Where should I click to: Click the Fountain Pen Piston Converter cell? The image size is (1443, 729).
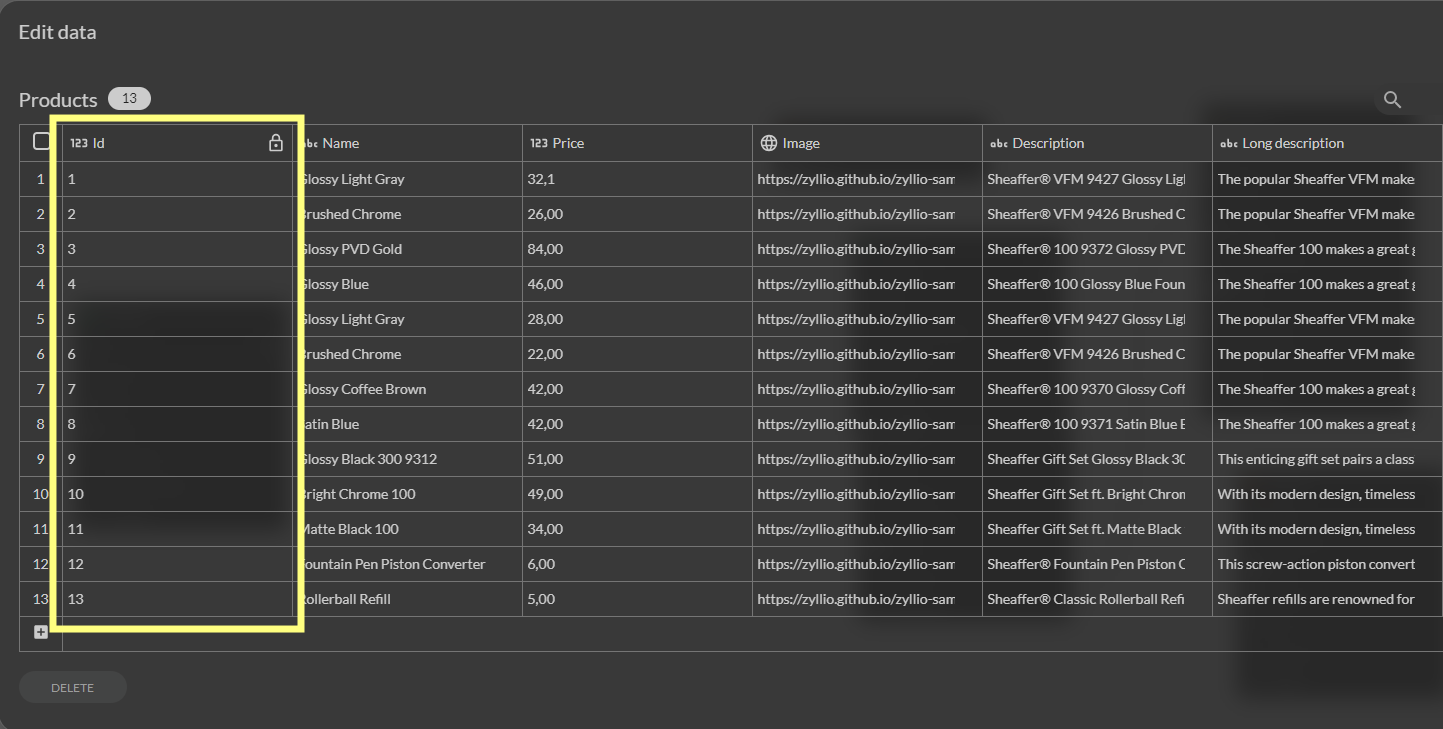click(x=393, y=564)
